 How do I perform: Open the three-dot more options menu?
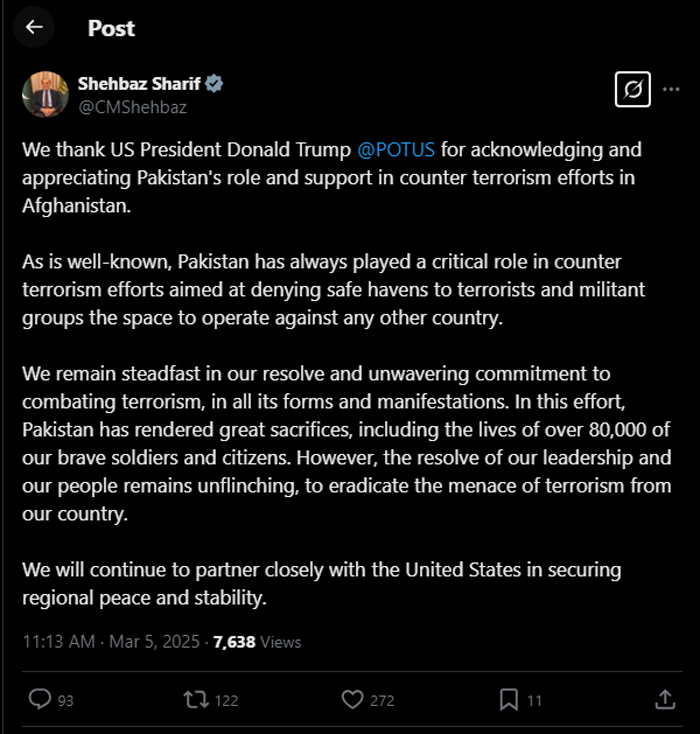(670, 91)
